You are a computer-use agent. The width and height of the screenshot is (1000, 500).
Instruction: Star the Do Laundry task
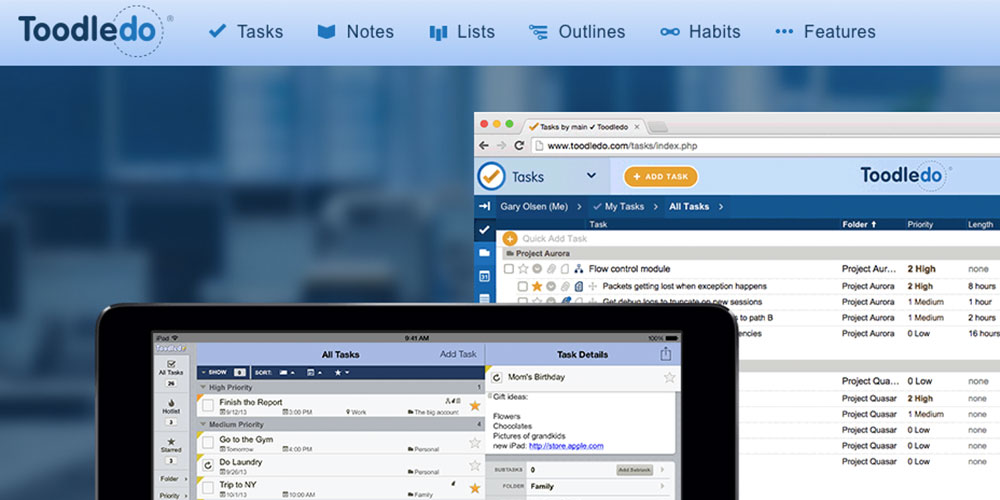point(474,466)
